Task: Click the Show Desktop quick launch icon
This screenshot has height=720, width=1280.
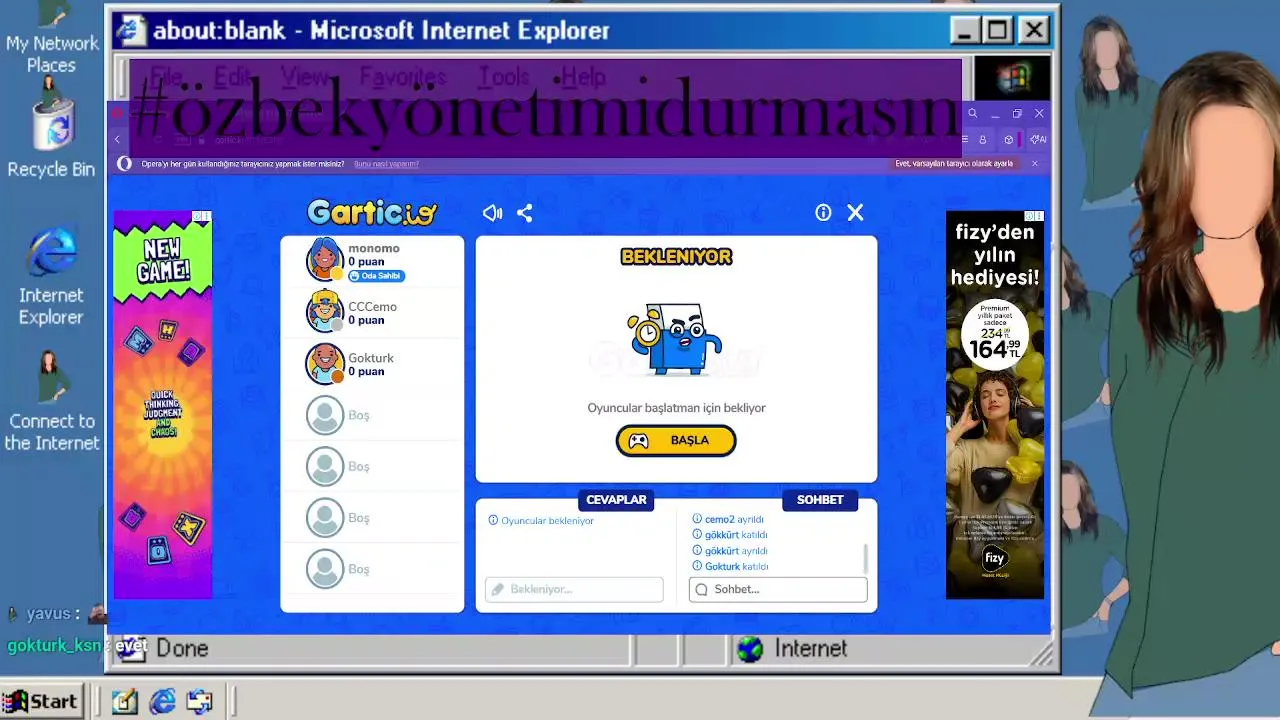Action: 124,702
